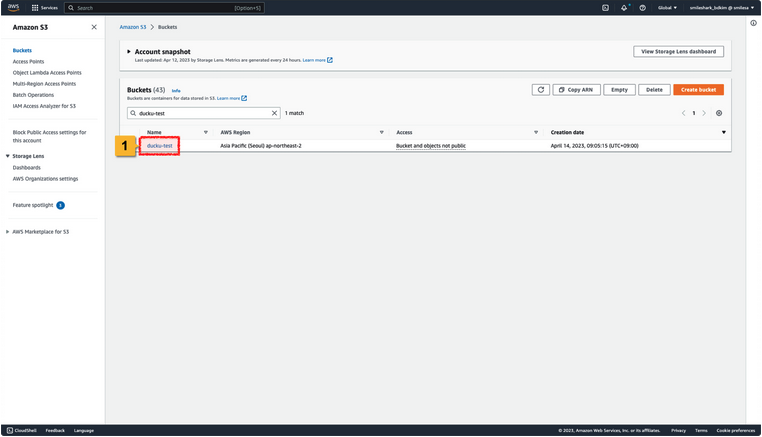
Task: Refresh the buckets list
Action: 541,90
